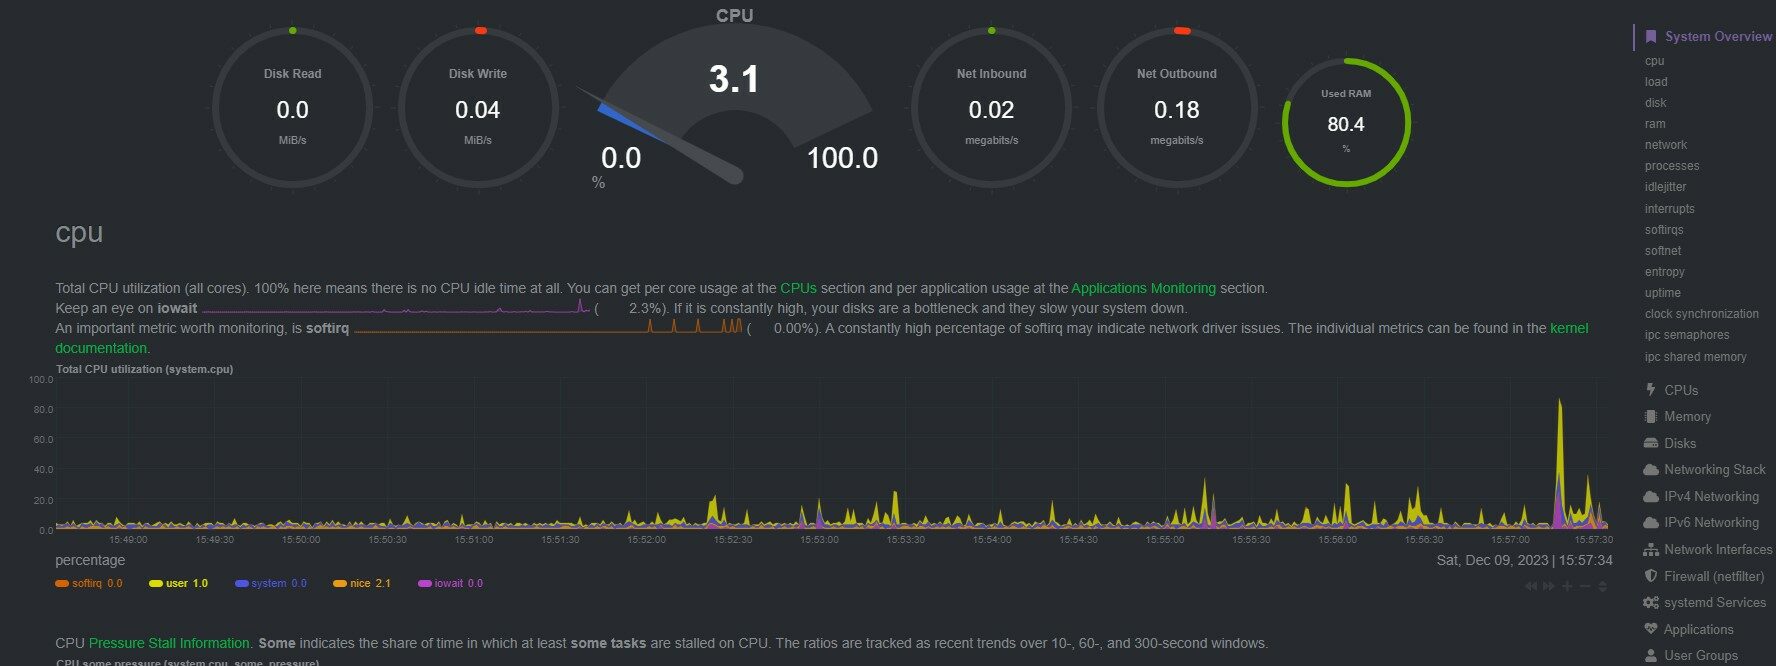
Task: Click the Disk Read gauge
Action: point(292,107)
